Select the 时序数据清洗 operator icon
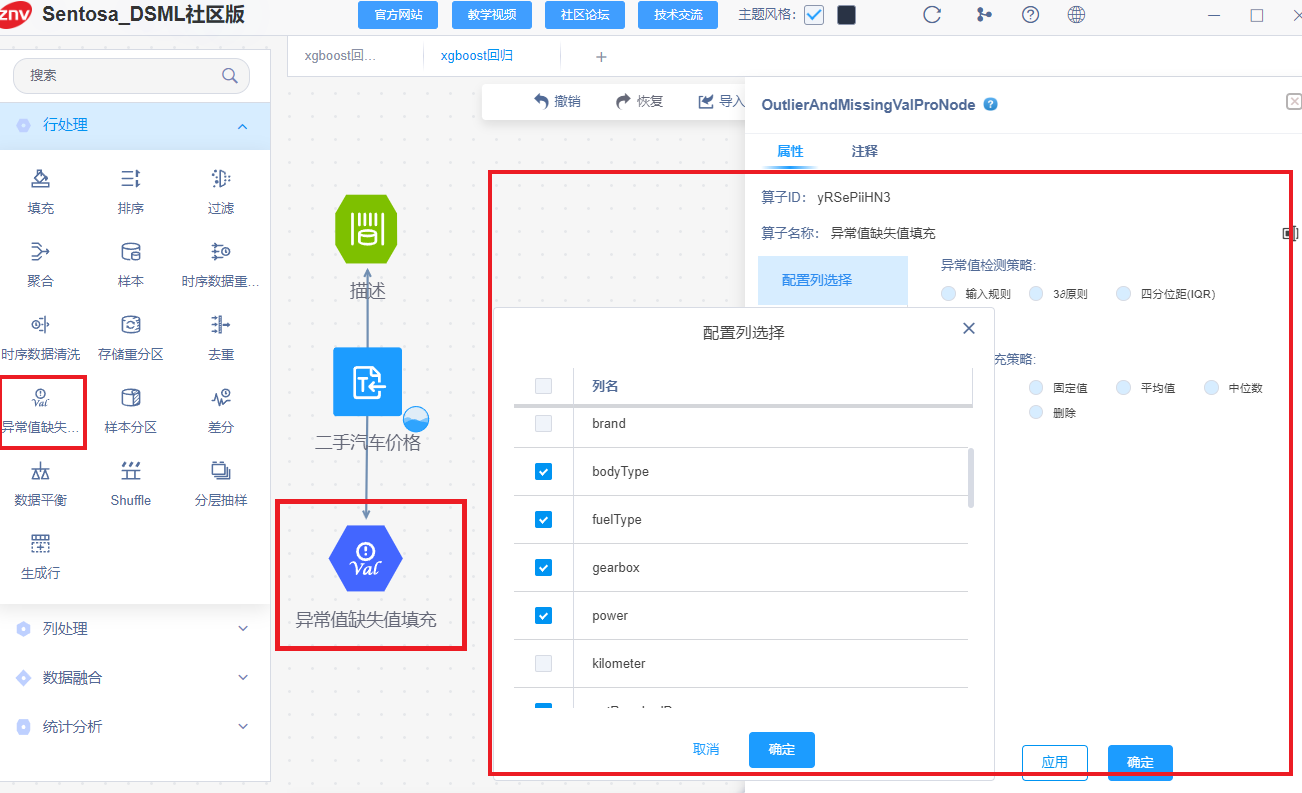This screenshot has width=1302, height=793. point(41,324)
